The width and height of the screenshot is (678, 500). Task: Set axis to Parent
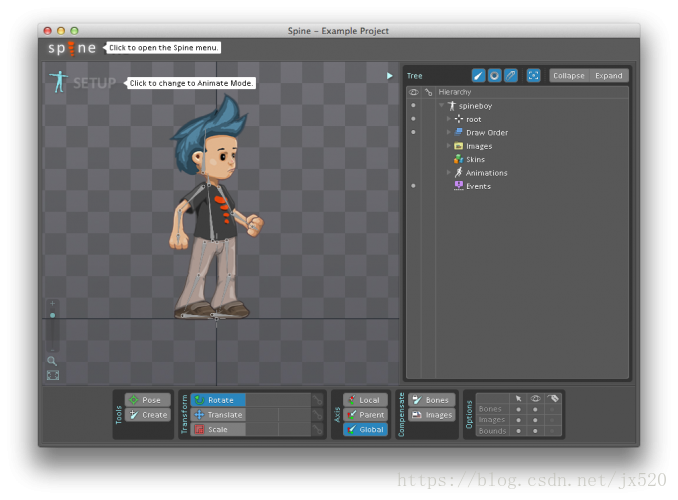[365, 415]
